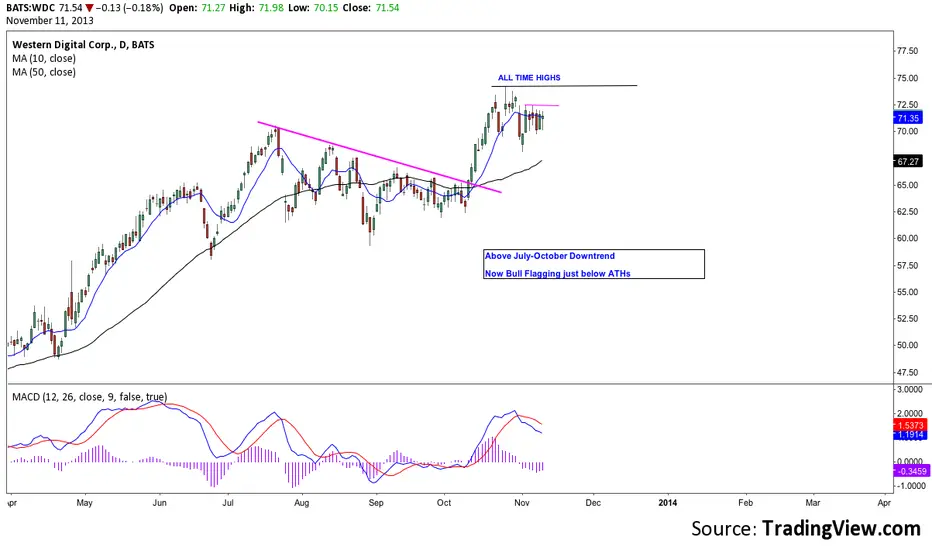Click the 47.50 price axis label
The width and height of the screenshot is (932, 550).
(907, 372)
